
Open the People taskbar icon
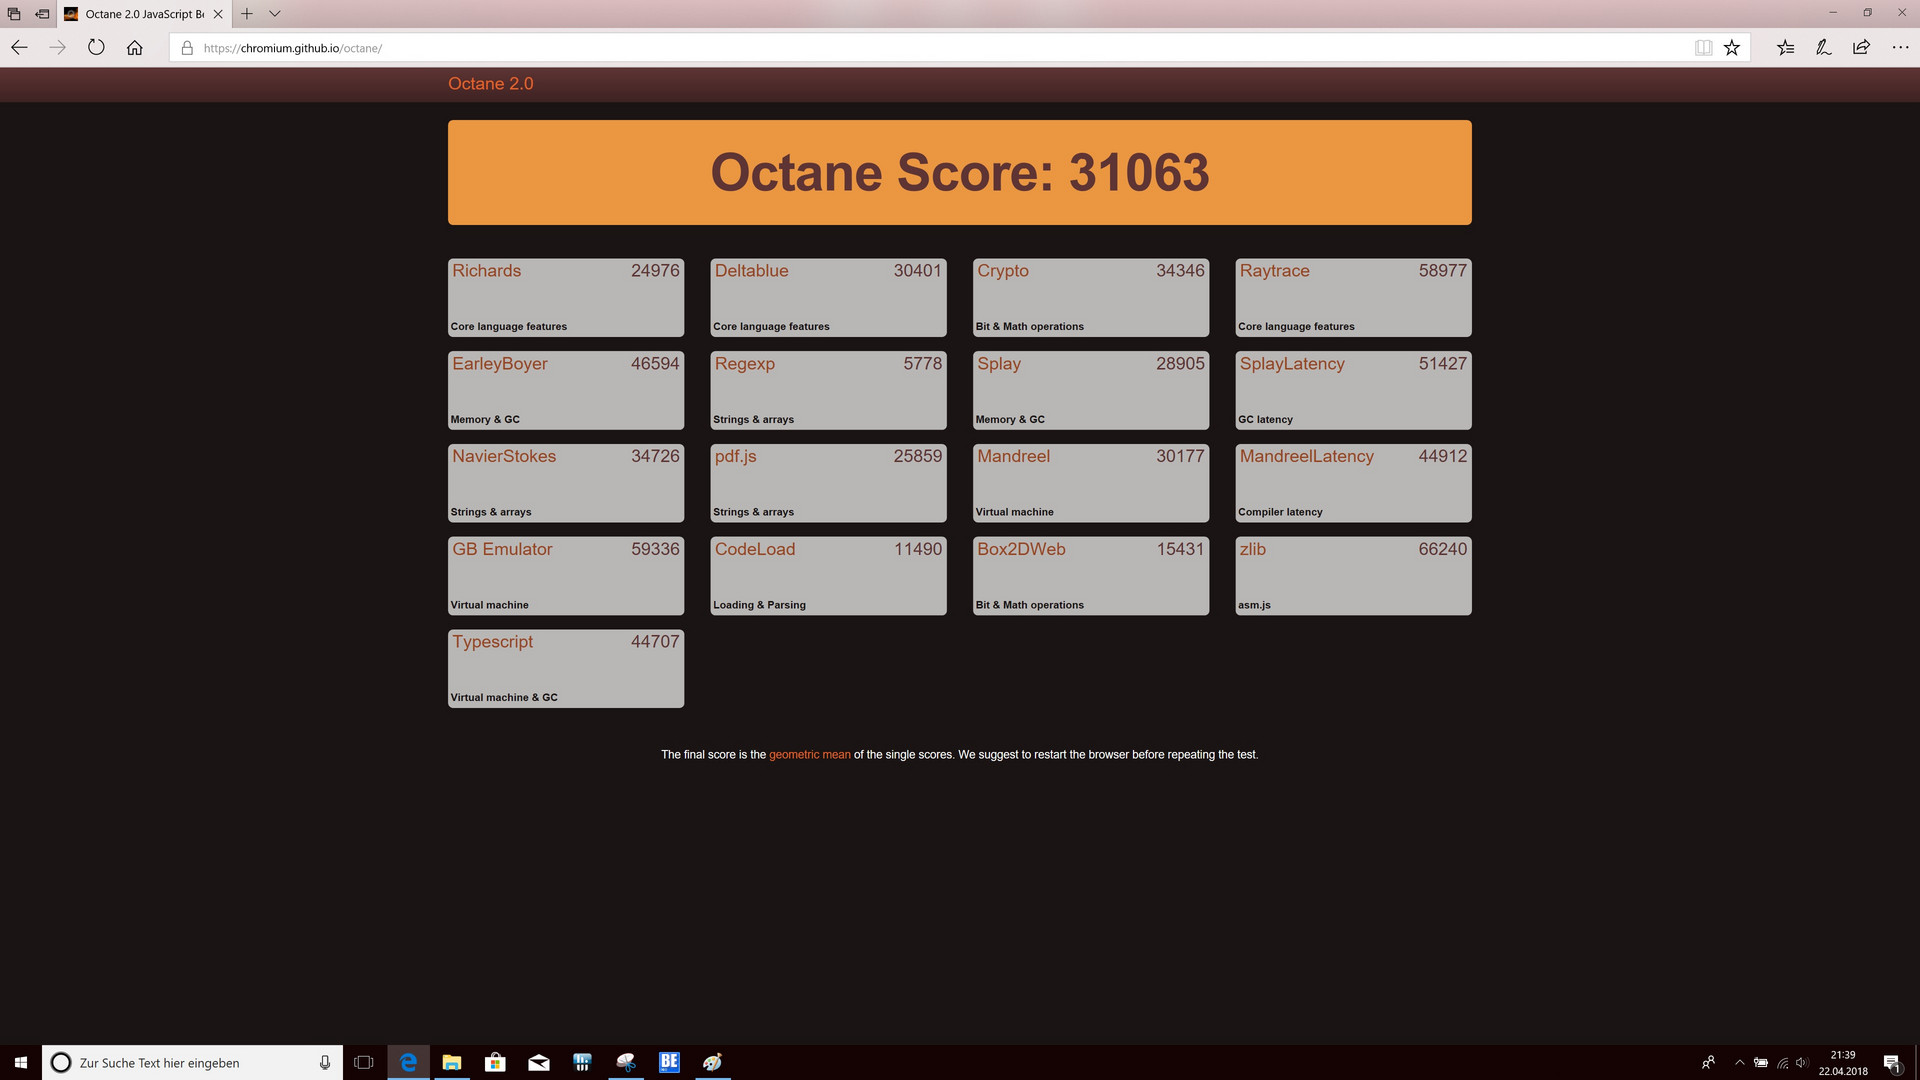[x=1708, y=1062]
